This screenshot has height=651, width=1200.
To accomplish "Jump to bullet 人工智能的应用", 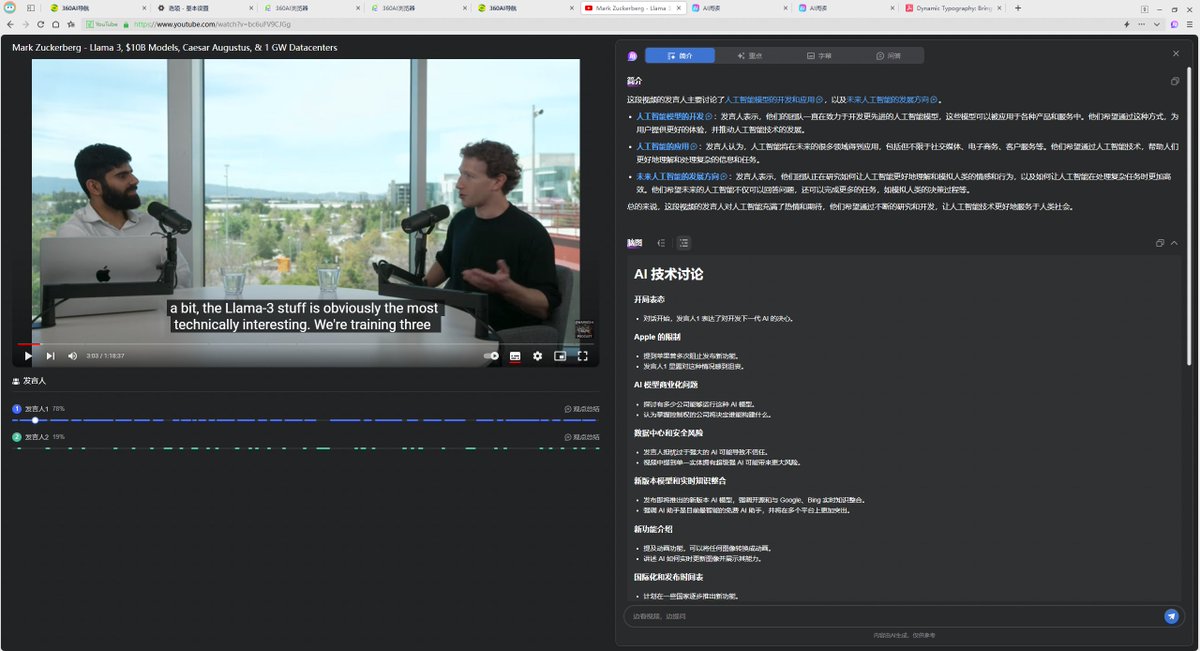I will click(x=665, y=146).
